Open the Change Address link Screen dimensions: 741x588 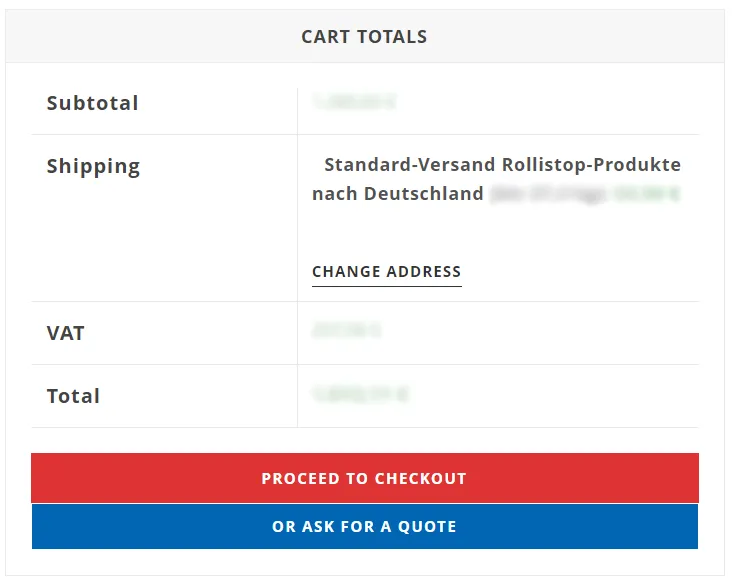(386, 272)
